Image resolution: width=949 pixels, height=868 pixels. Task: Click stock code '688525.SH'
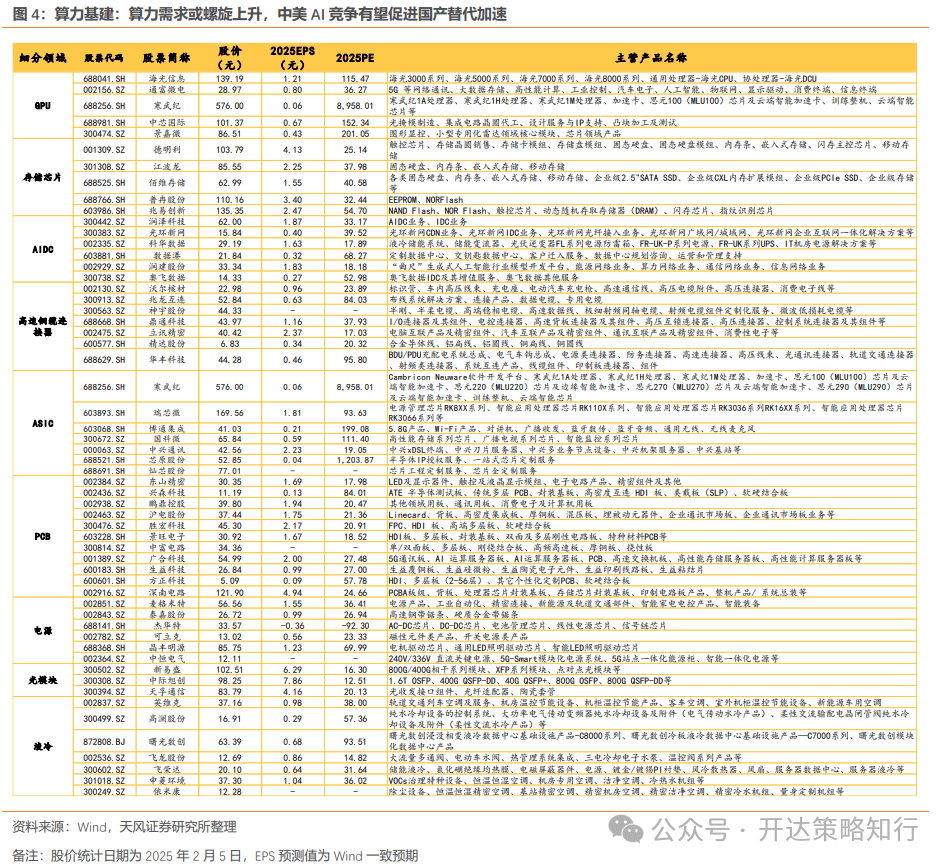tap(104, 183)
